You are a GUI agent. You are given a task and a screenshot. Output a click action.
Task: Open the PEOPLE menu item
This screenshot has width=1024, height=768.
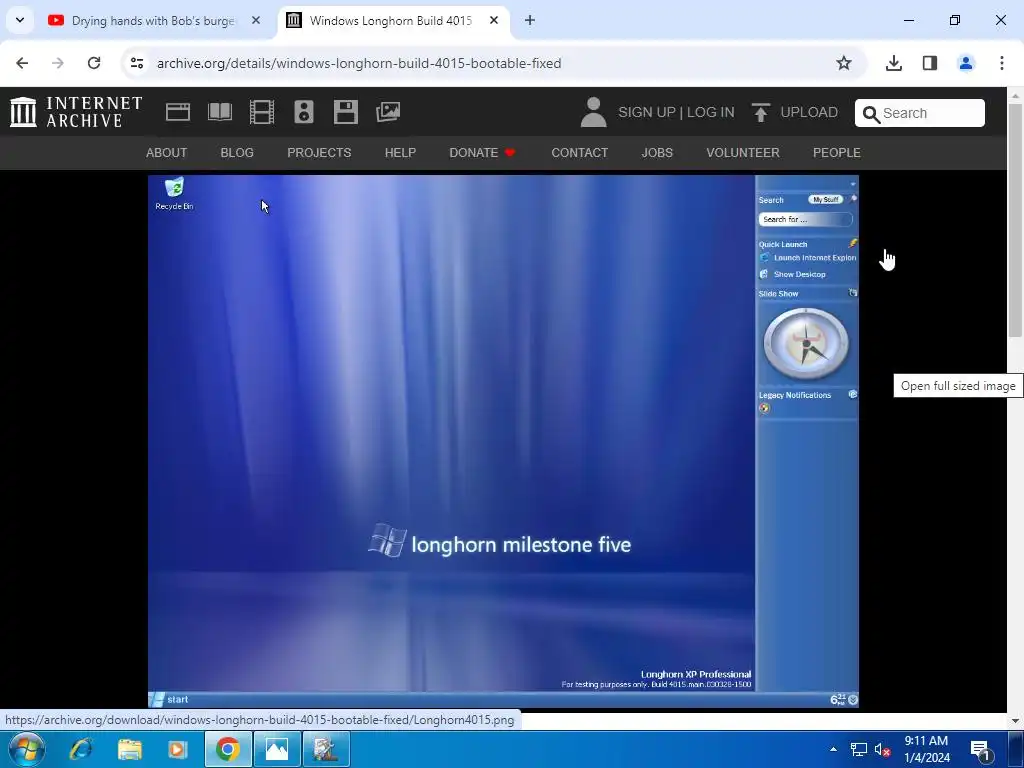837,153
